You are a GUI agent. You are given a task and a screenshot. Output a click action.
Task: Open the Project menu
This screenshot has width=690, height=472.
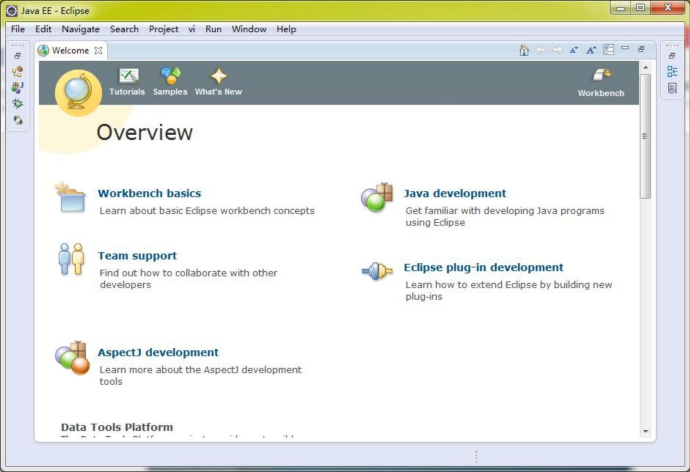164,29
